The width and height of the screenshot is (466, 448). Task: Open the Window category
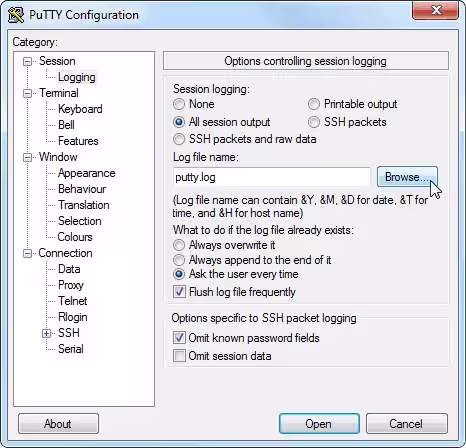point(58,157)
